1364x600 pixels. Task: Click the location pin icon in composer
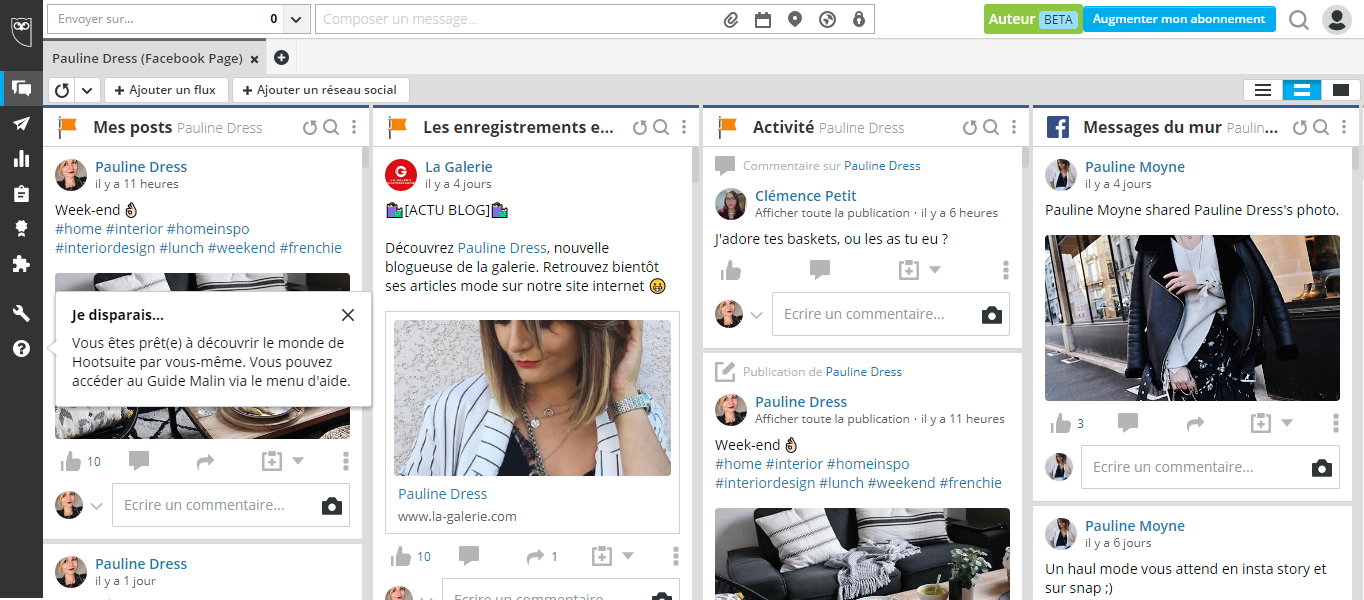pyautogui.click(x=794, y=19)
